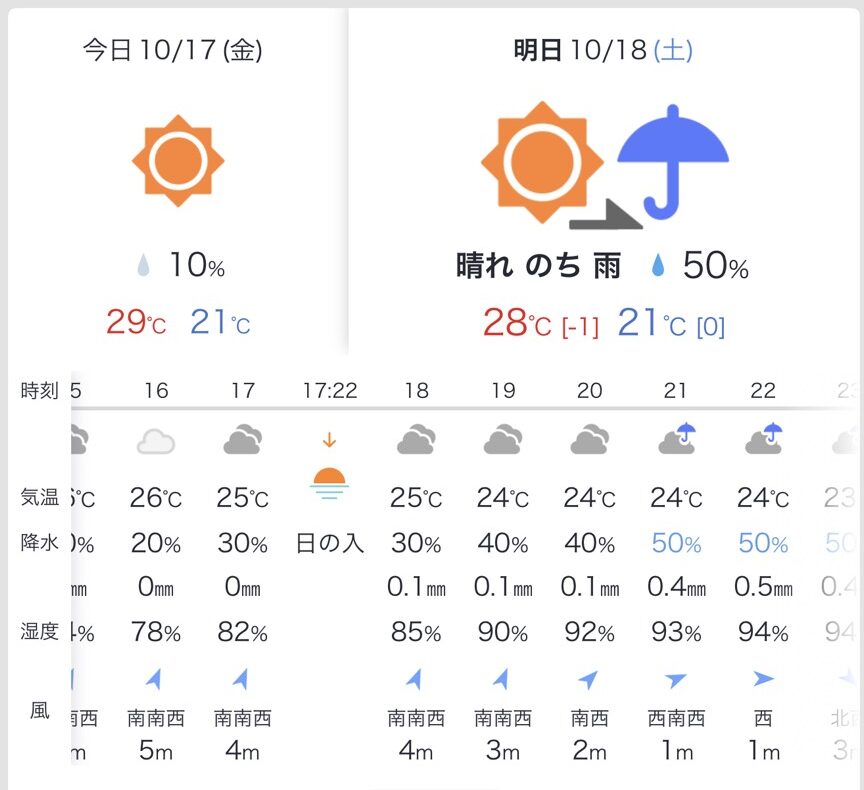The height and width of the screenshot is (790, 864).
Task: Click today's large sunny weather icon
Action: point(178,161)
